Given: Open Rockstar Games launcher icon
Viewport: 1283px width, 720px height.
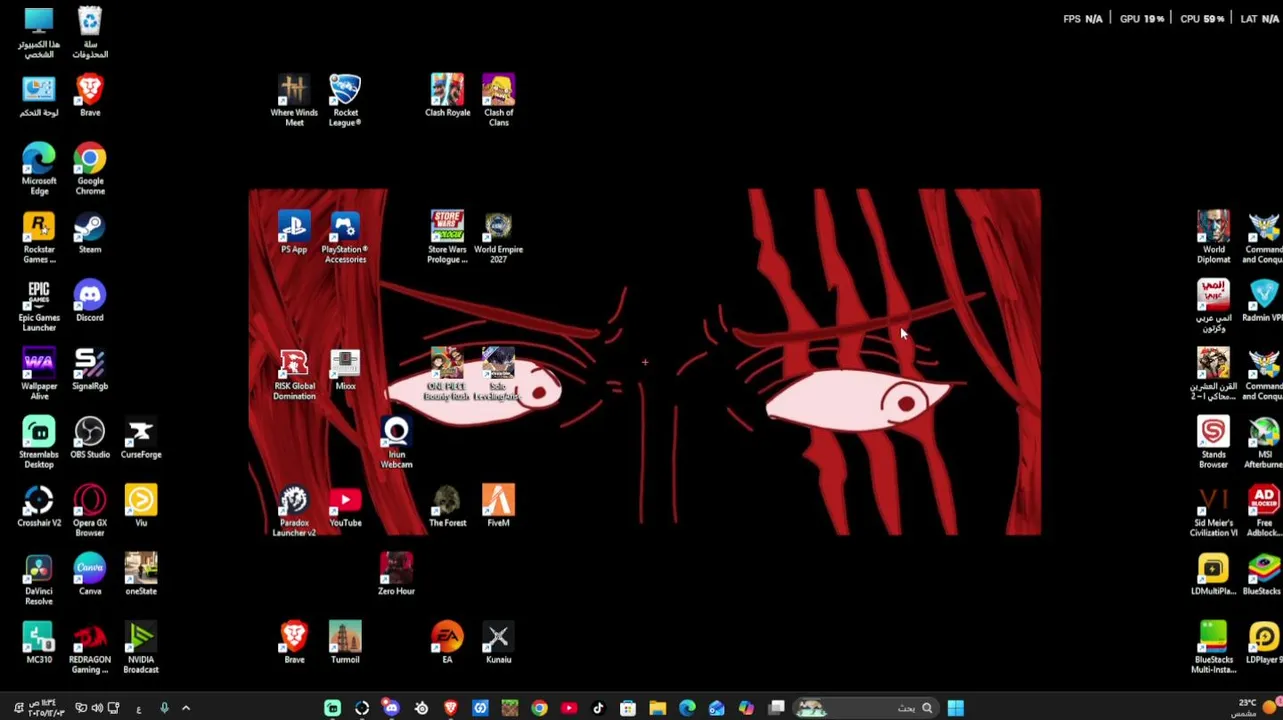Looking at the screenshot, I should pos(39,237).
